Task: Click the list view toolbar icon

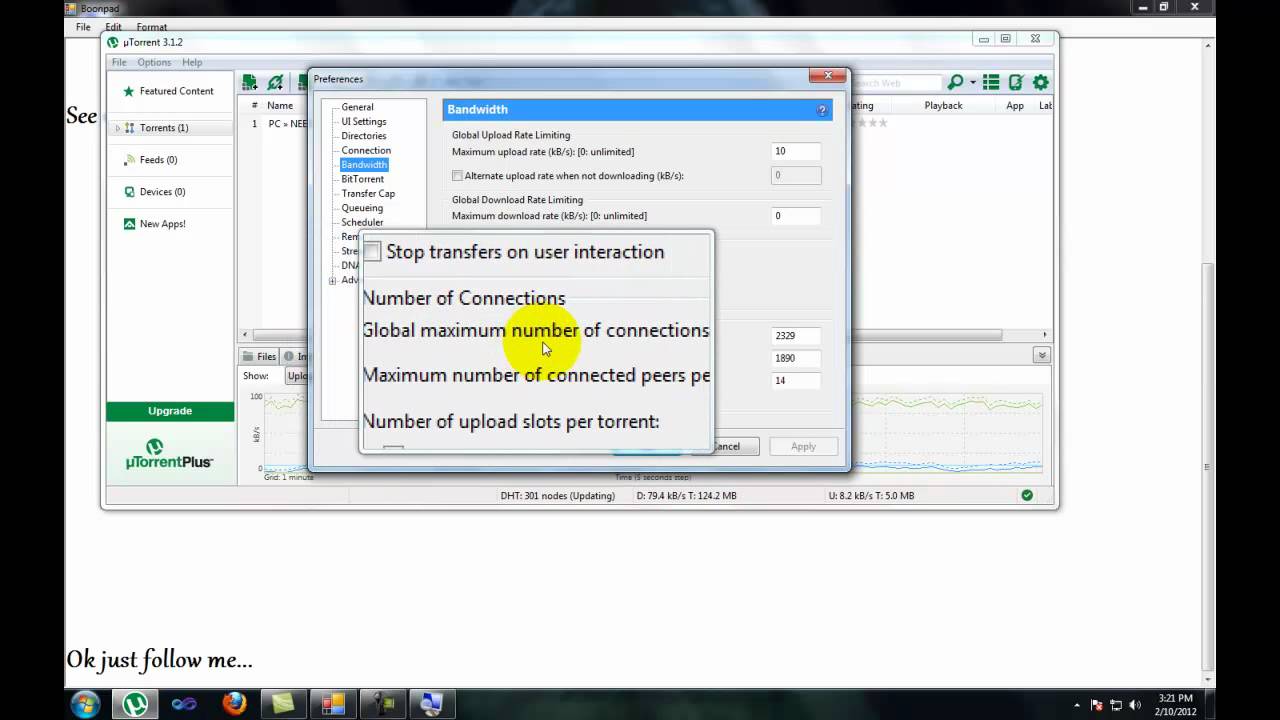Action: [991, 82]
